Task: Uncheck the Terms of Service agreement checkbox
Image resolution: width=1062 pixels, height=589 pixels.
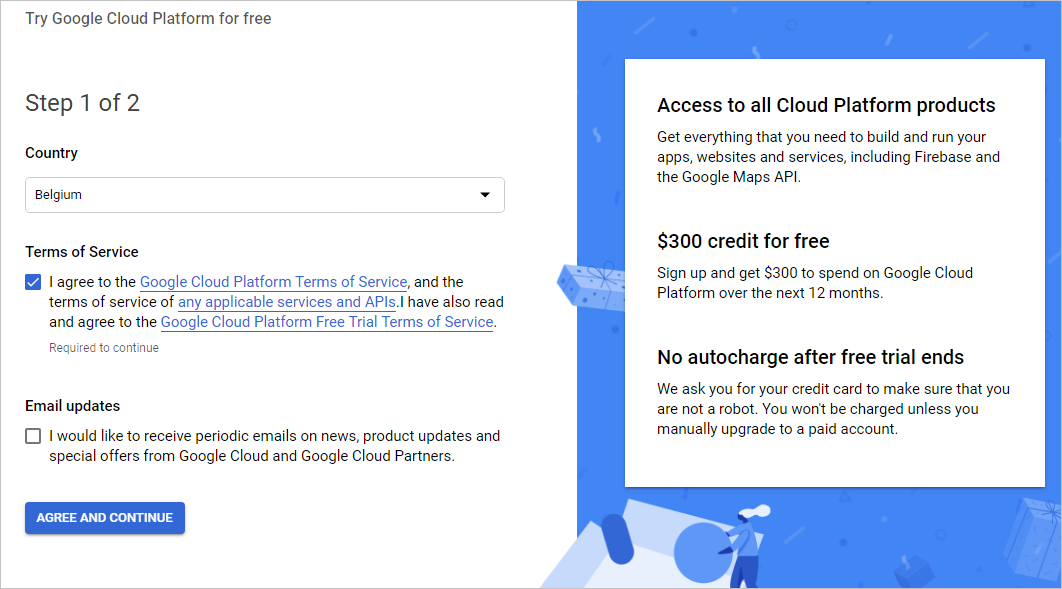Action: (x=34, y=282)
